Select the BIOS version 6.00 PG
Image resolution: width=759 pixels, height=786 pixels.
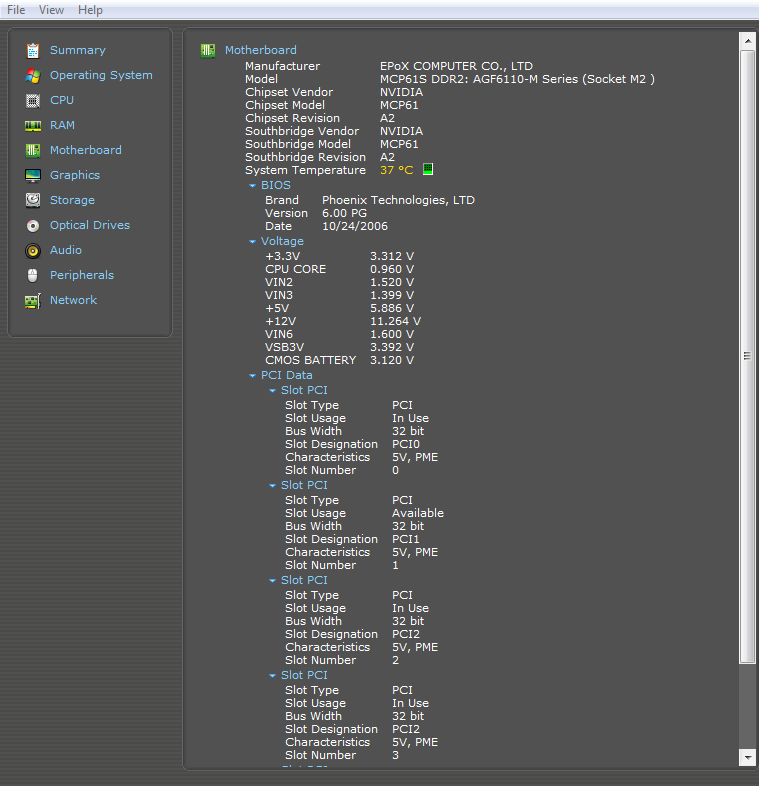pos(344,213)
